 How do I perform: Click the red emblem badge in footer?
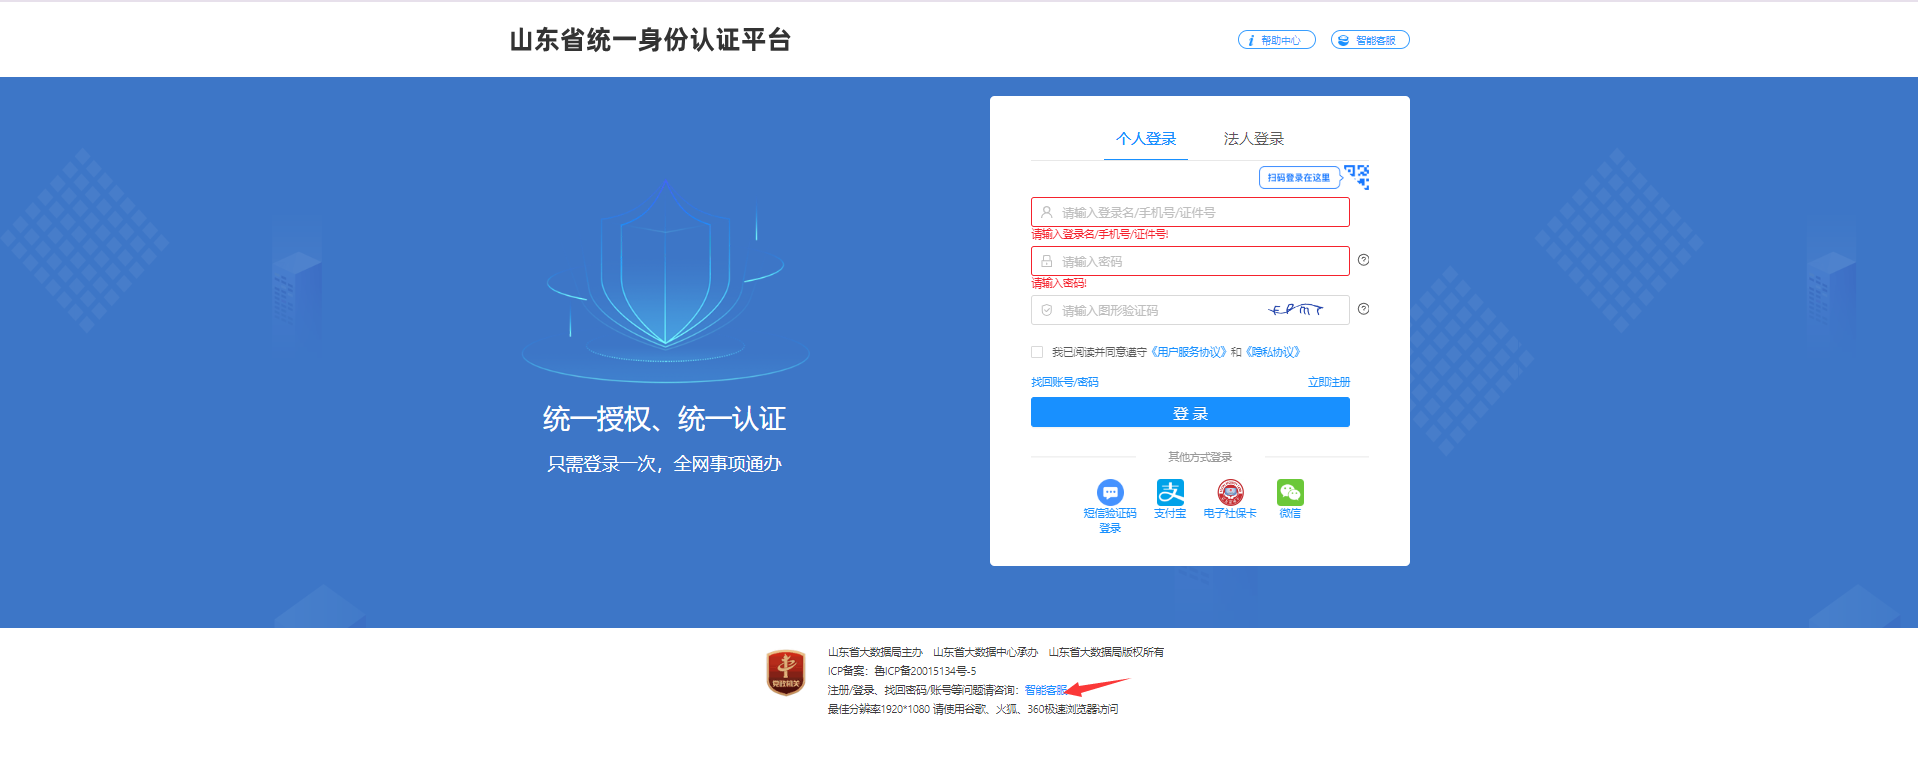coord(786,672)
